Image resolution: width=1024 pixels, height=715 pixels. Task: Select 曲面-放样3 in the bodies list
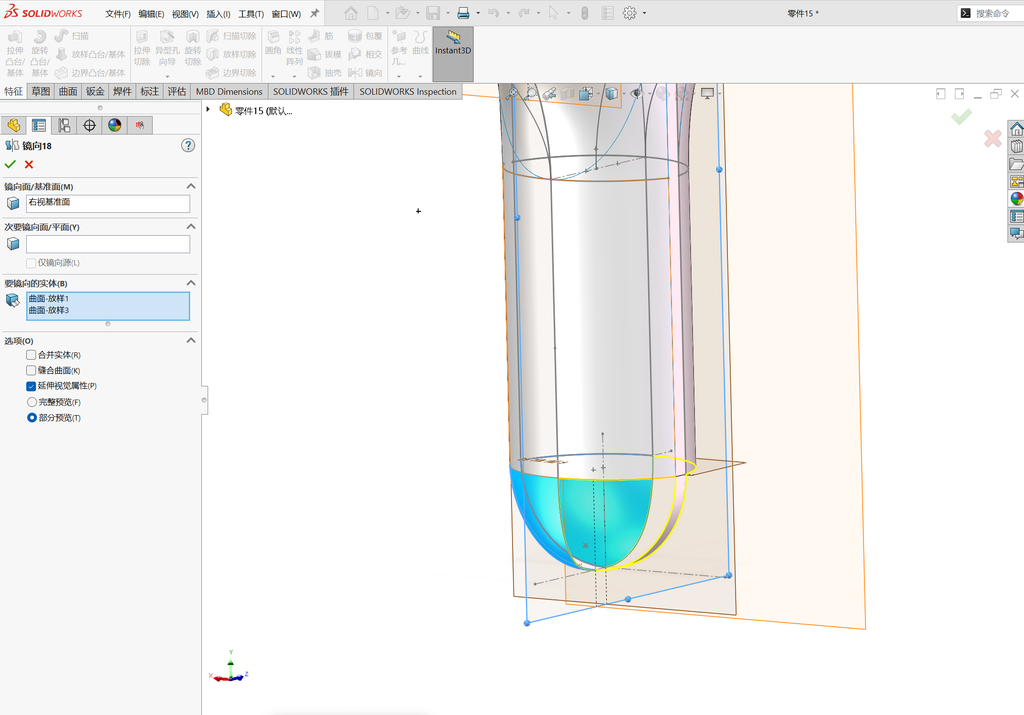tap(48, 310)
